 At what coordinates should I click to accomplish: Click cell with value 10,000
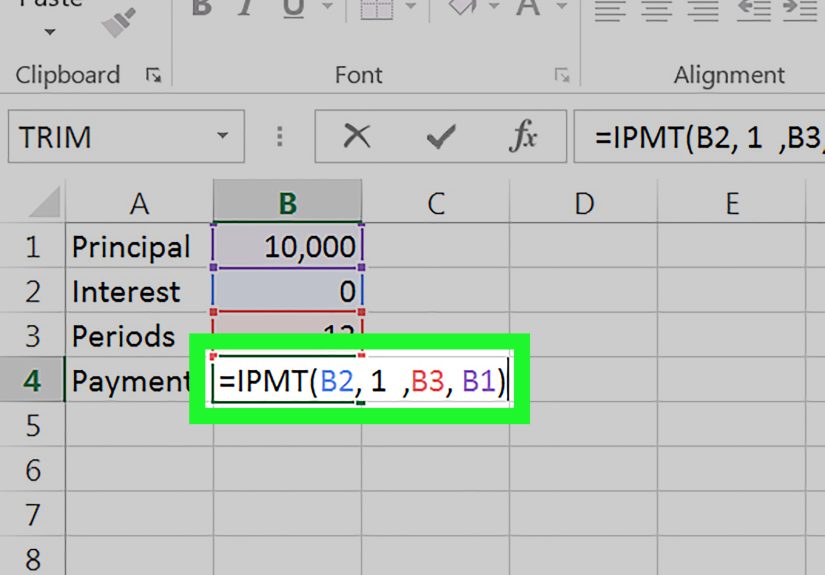coord(288,246)
